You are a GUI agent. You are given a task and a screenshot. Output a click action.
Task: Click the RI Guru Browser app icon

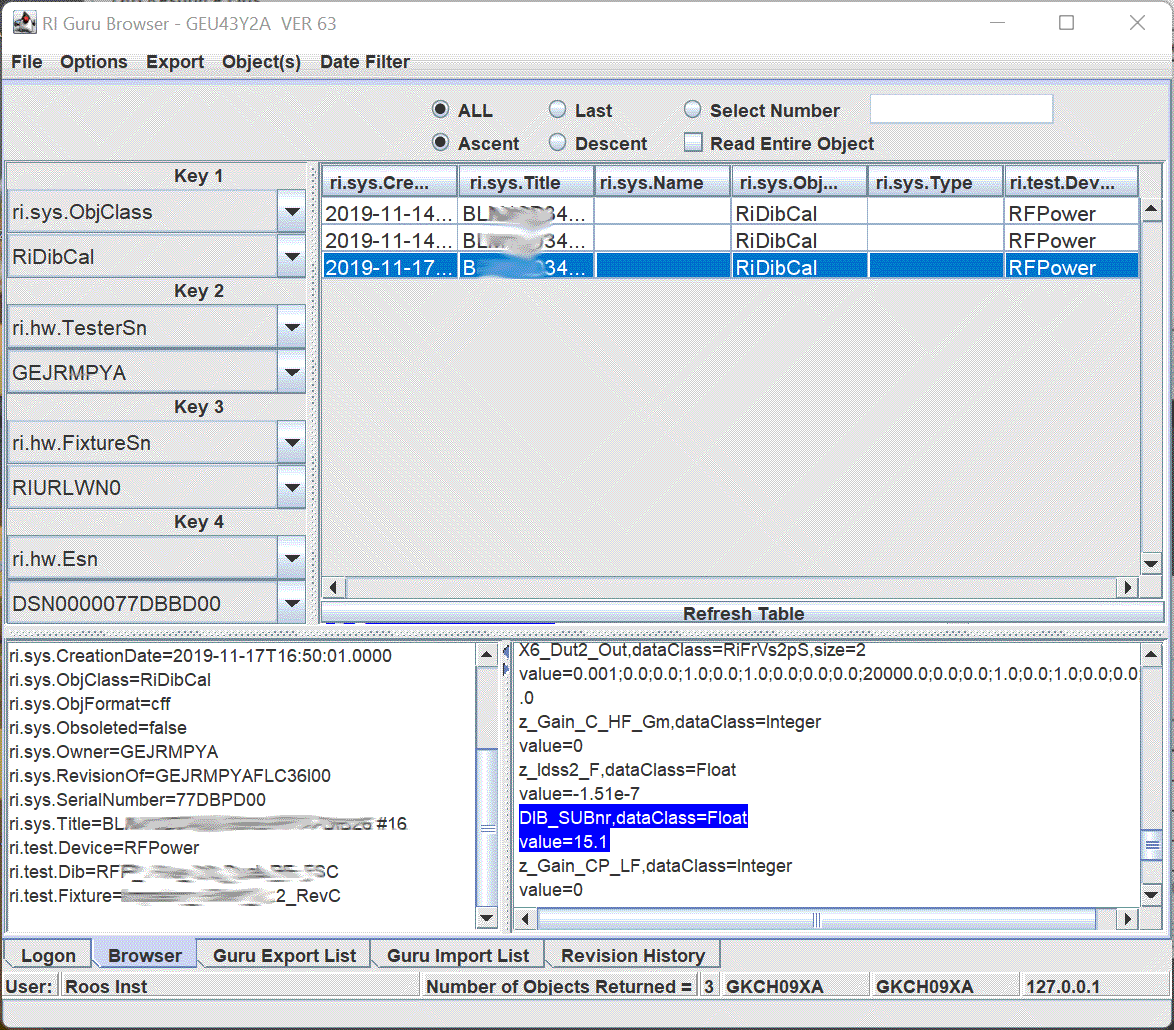[x=25, y=22]
